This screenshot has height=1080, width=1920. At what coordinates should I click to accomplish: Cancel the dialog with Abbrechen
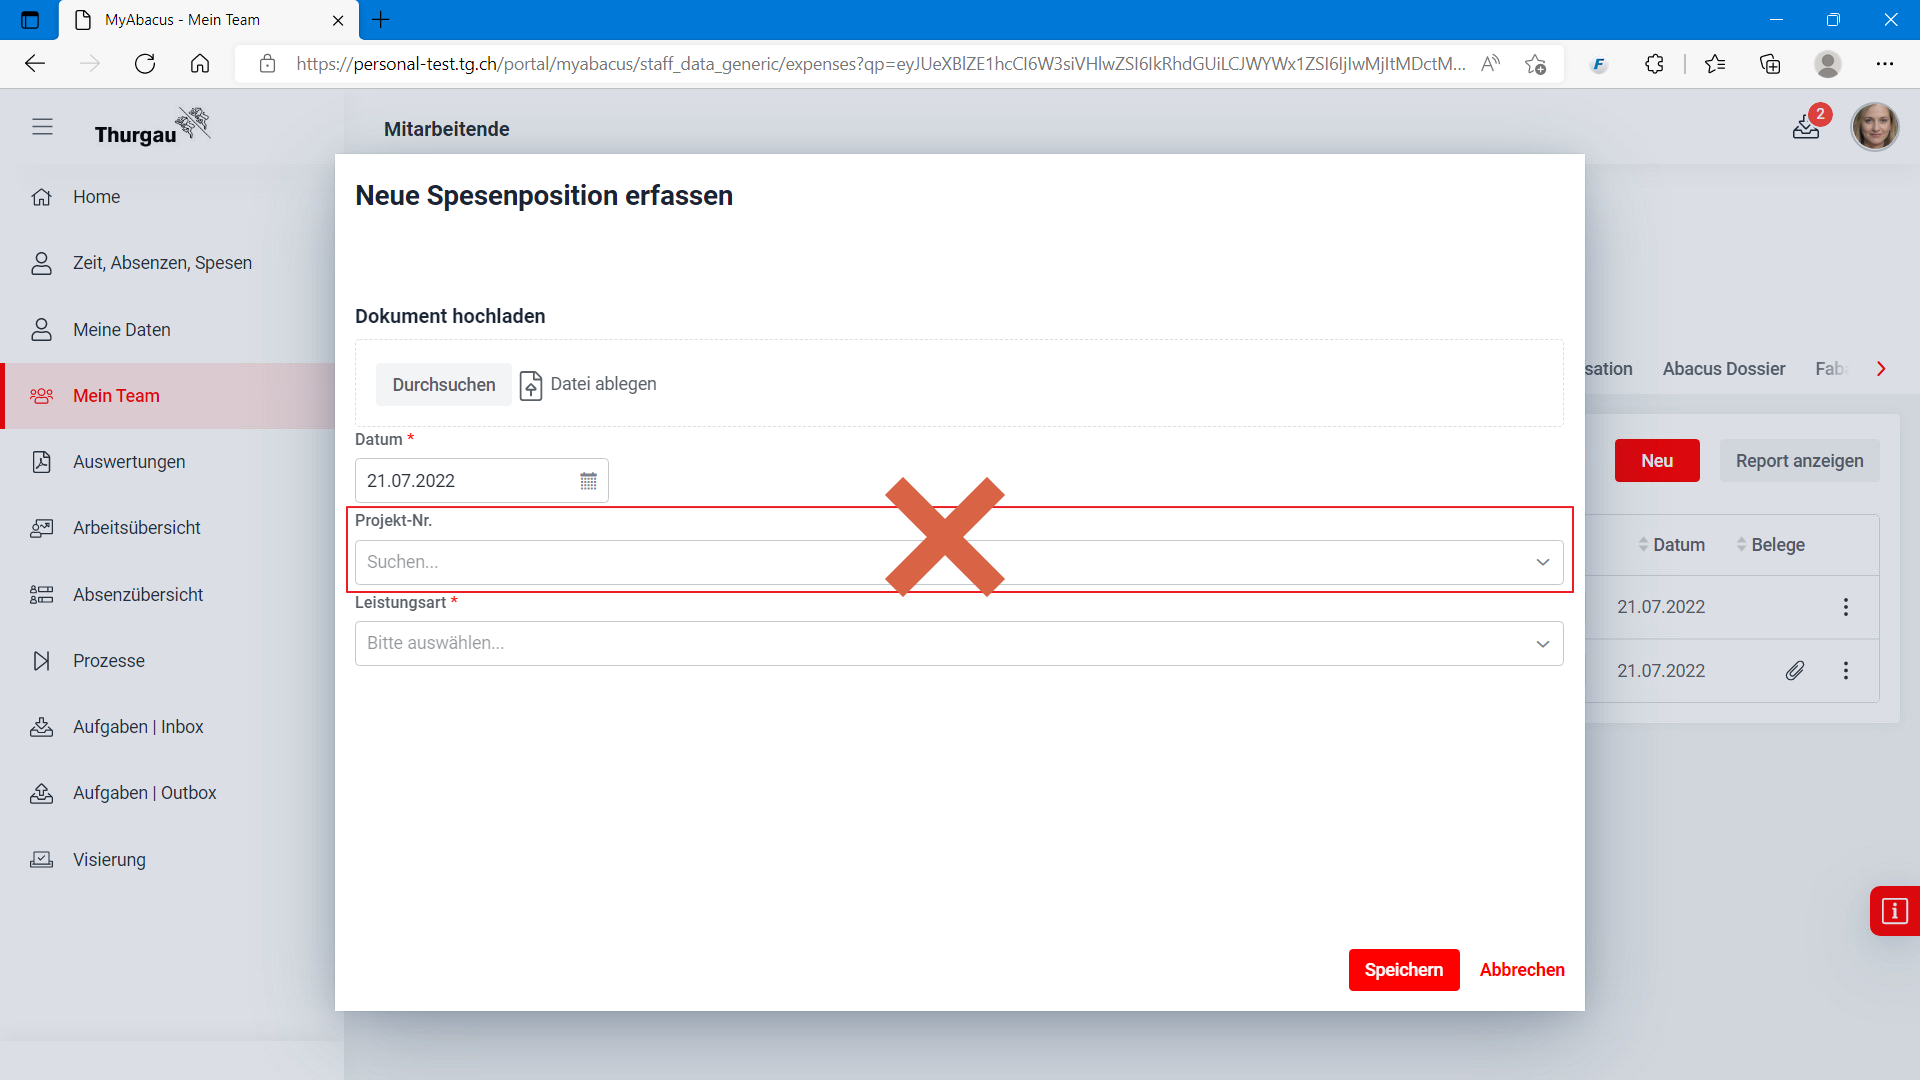1521,970
